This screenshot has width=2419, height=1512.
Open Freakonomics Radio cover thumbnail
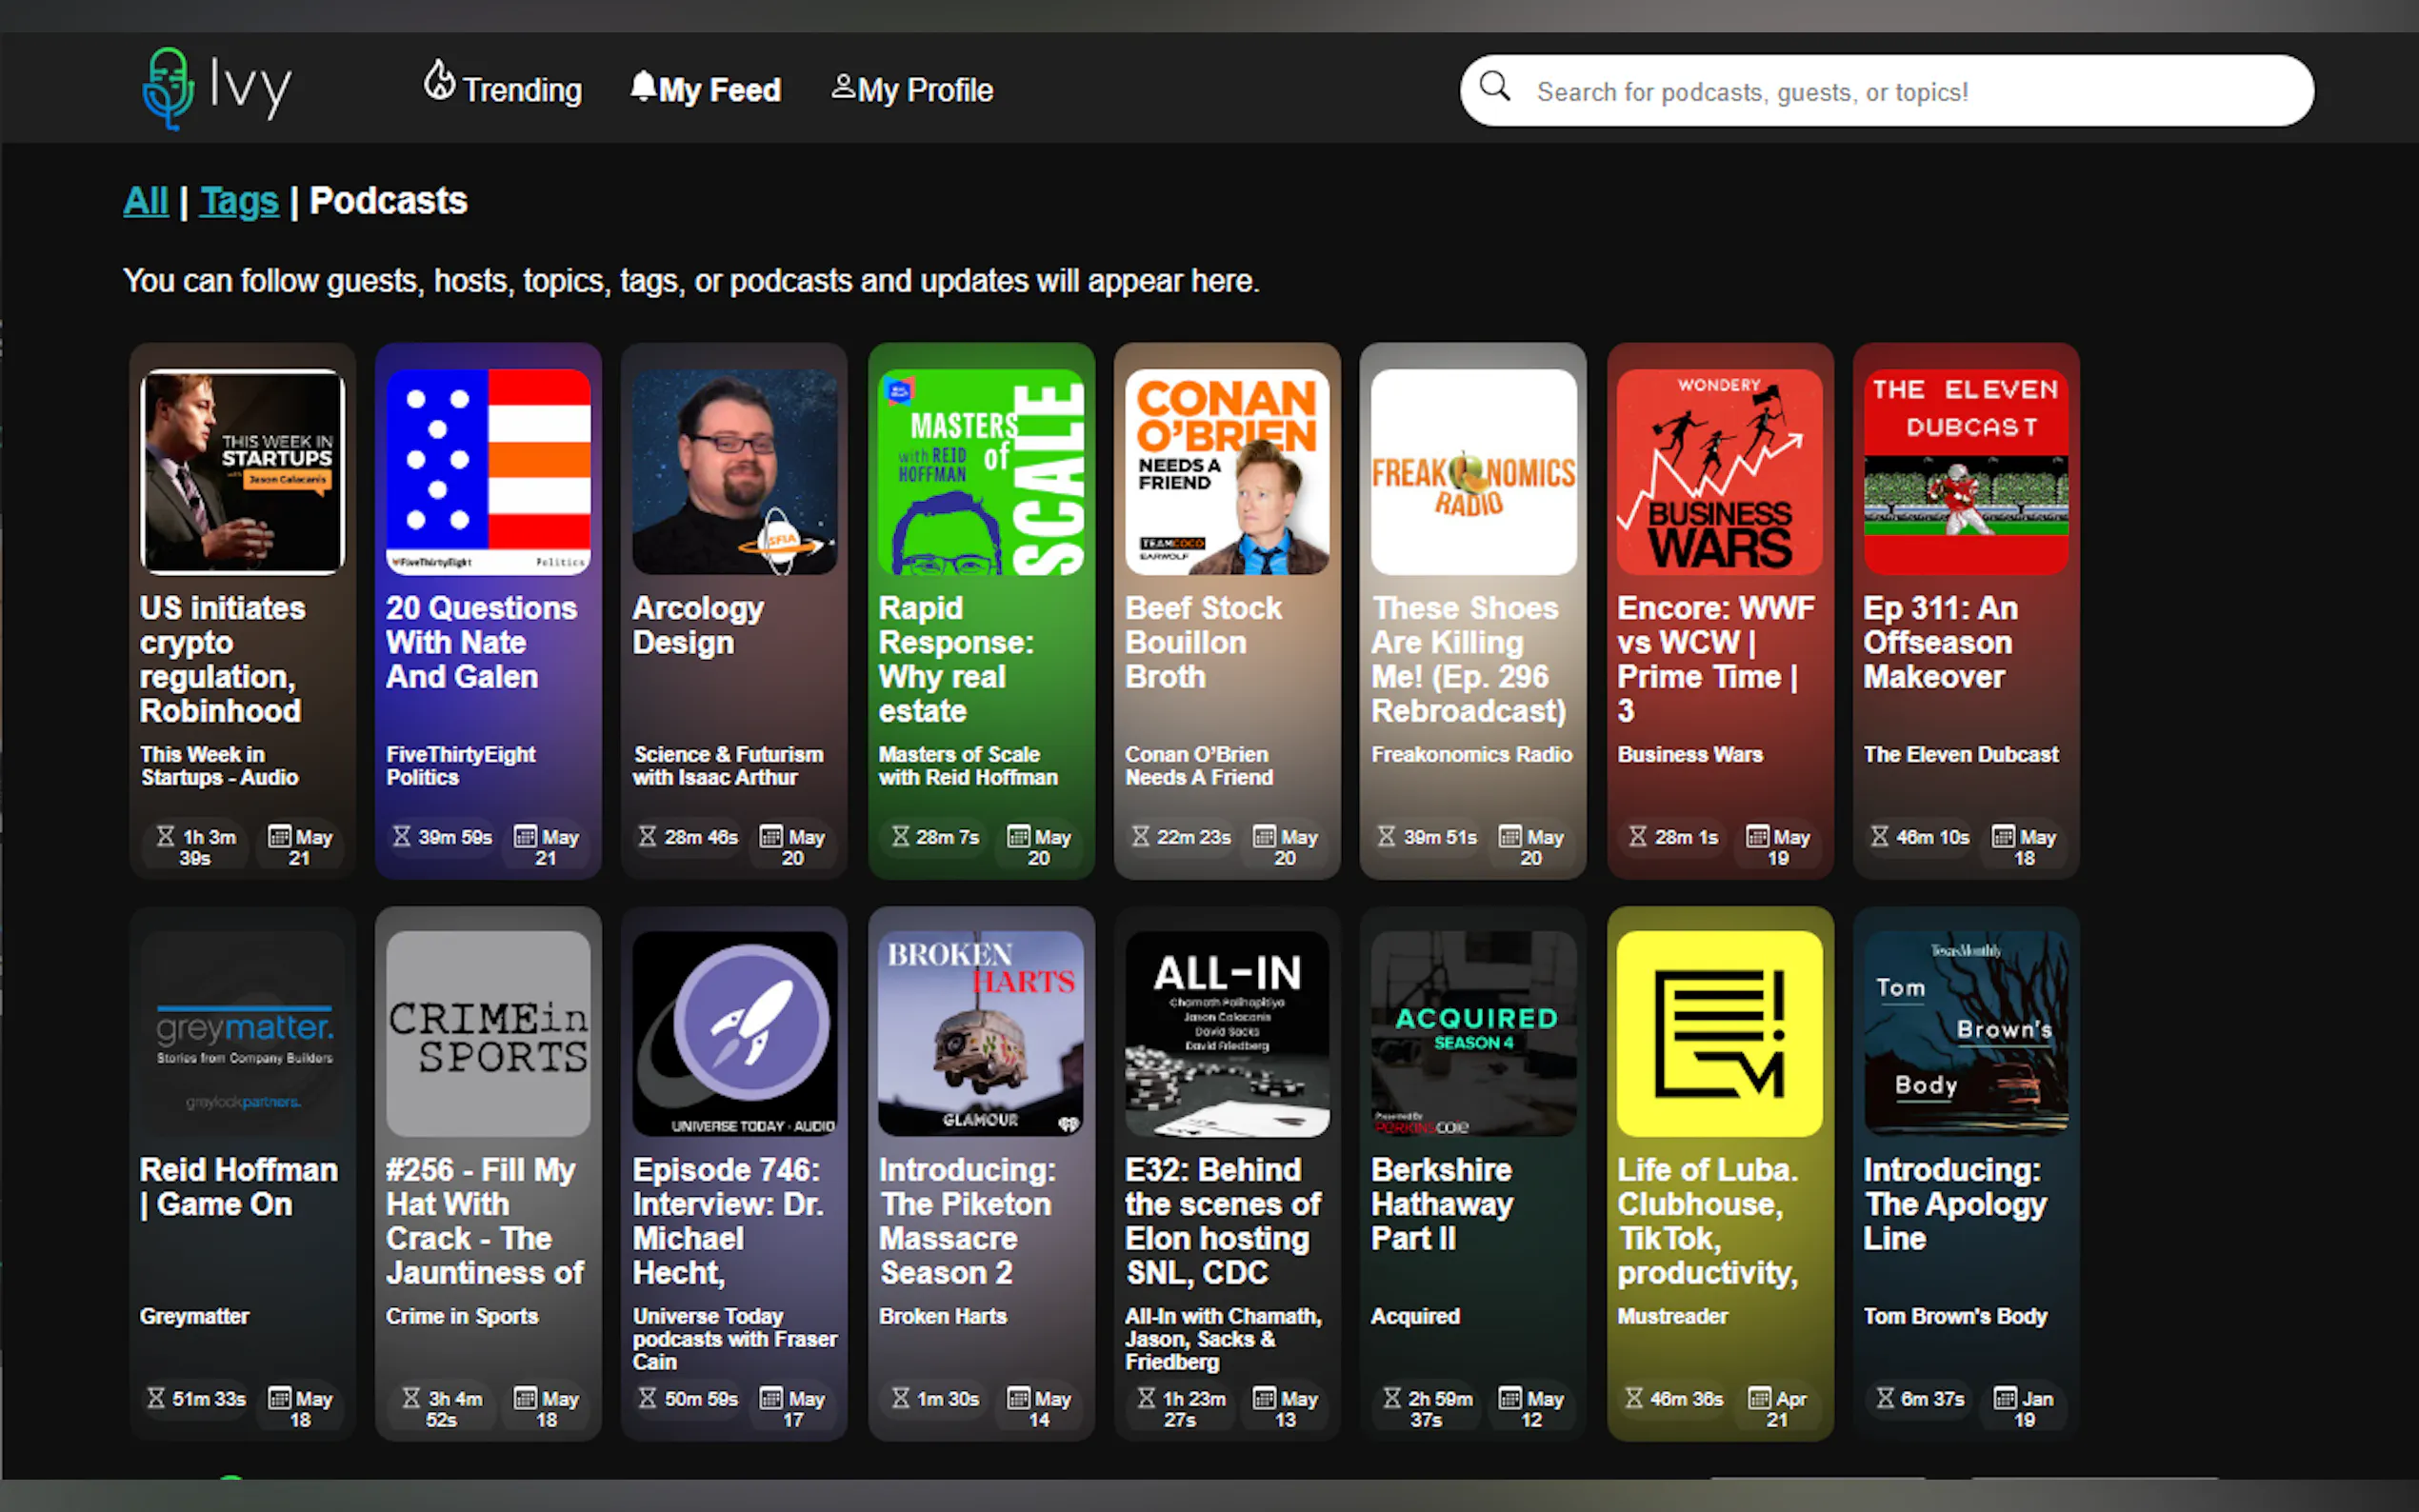pyautogui.click(x=1472, y=472)
